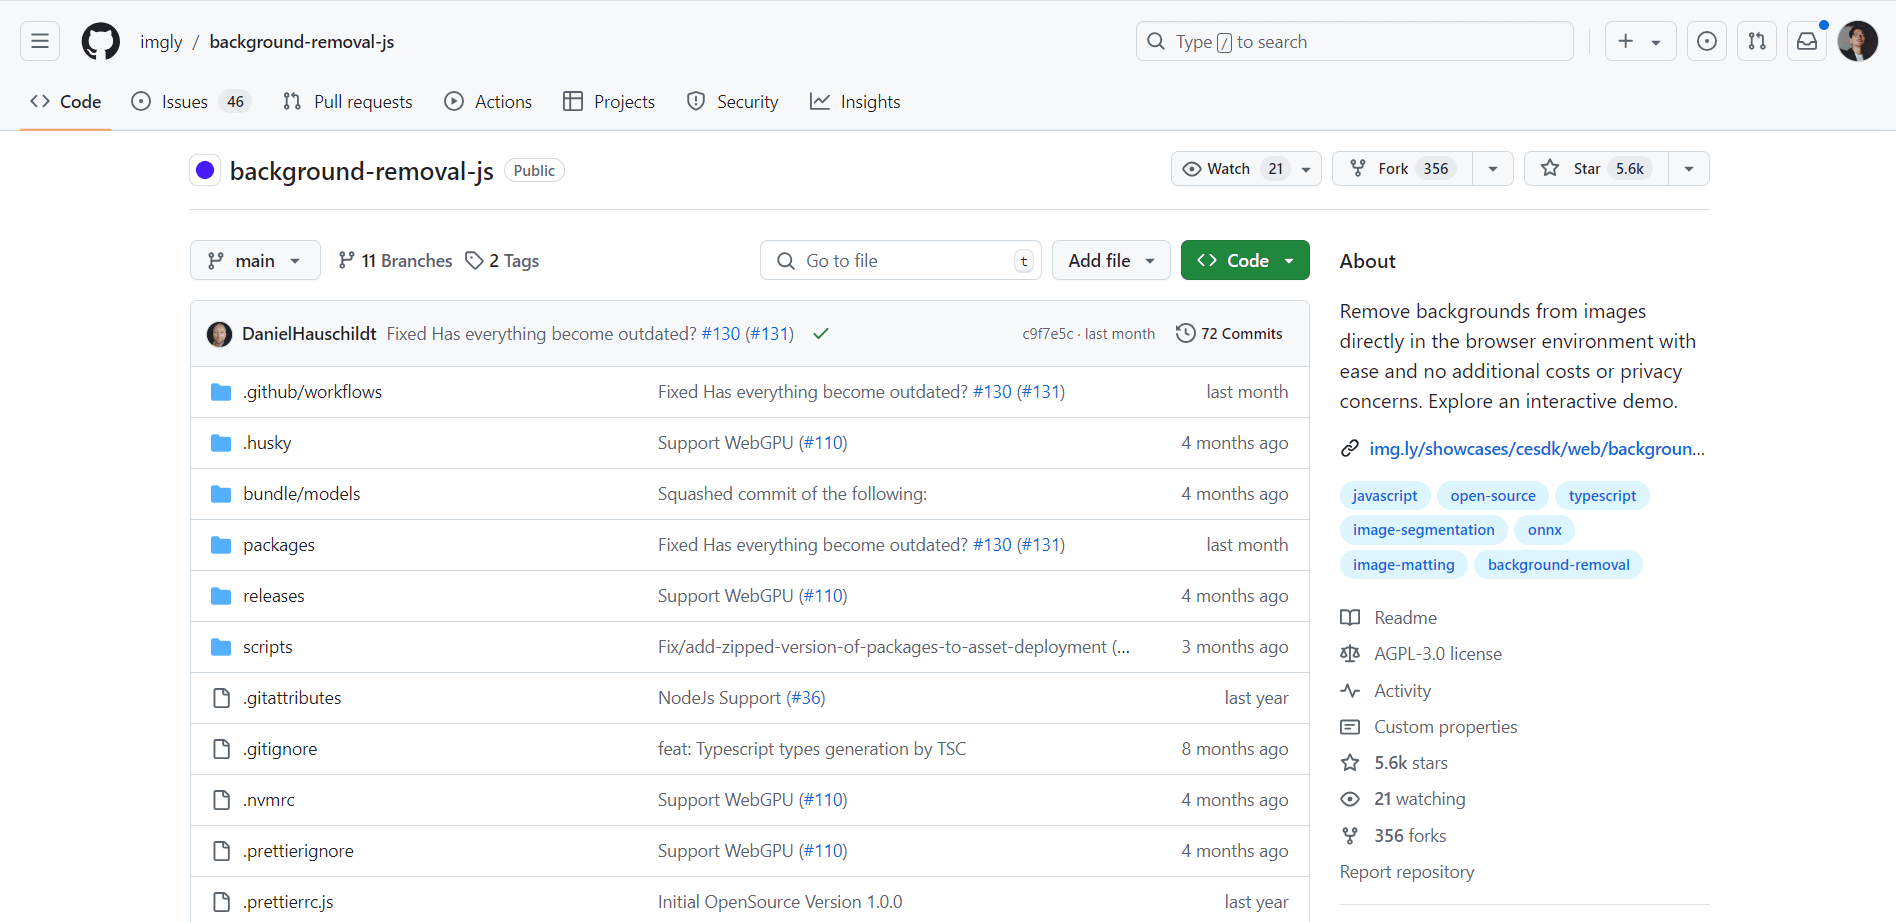Click the GitHub logo

pyautogui.click(x=100, y=41)
